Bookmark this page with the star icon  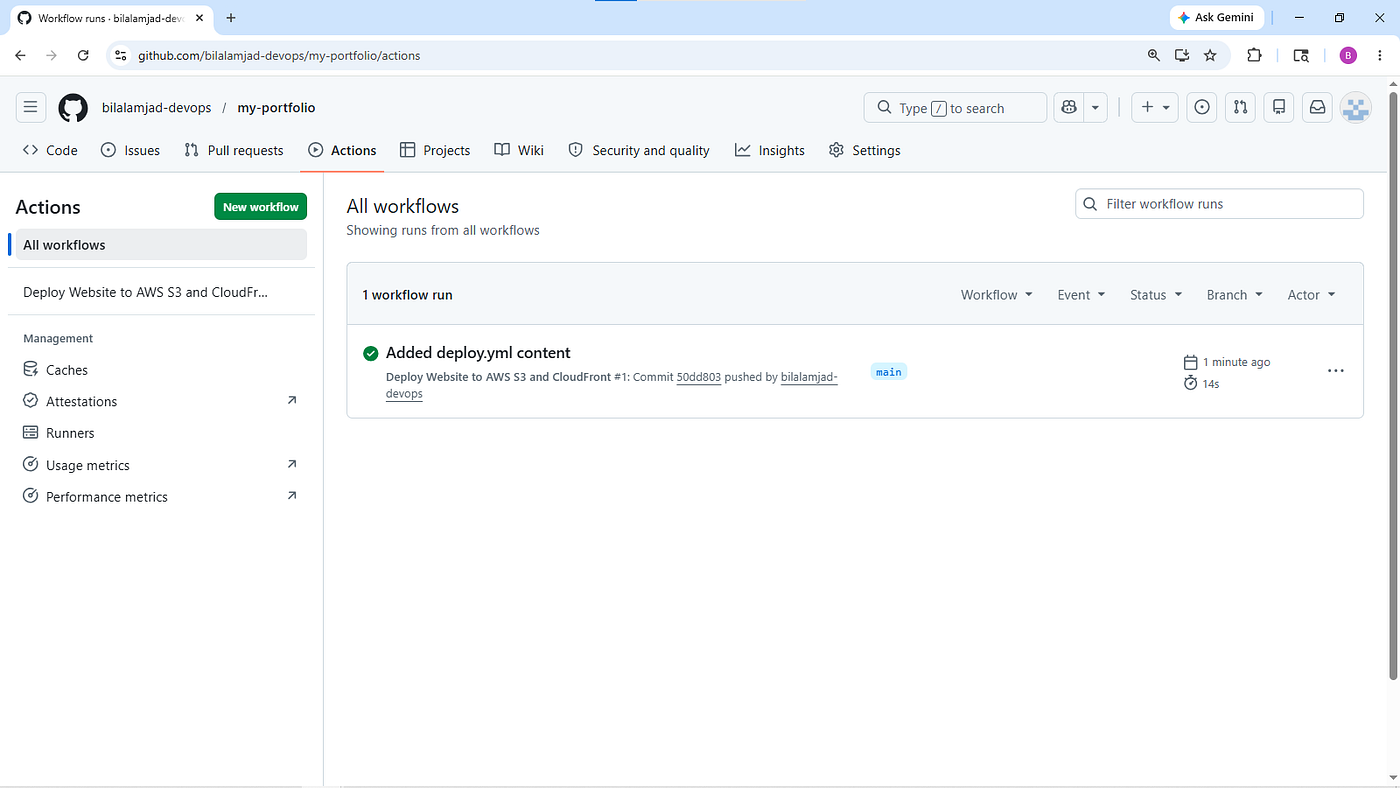tap(1210, 56)
